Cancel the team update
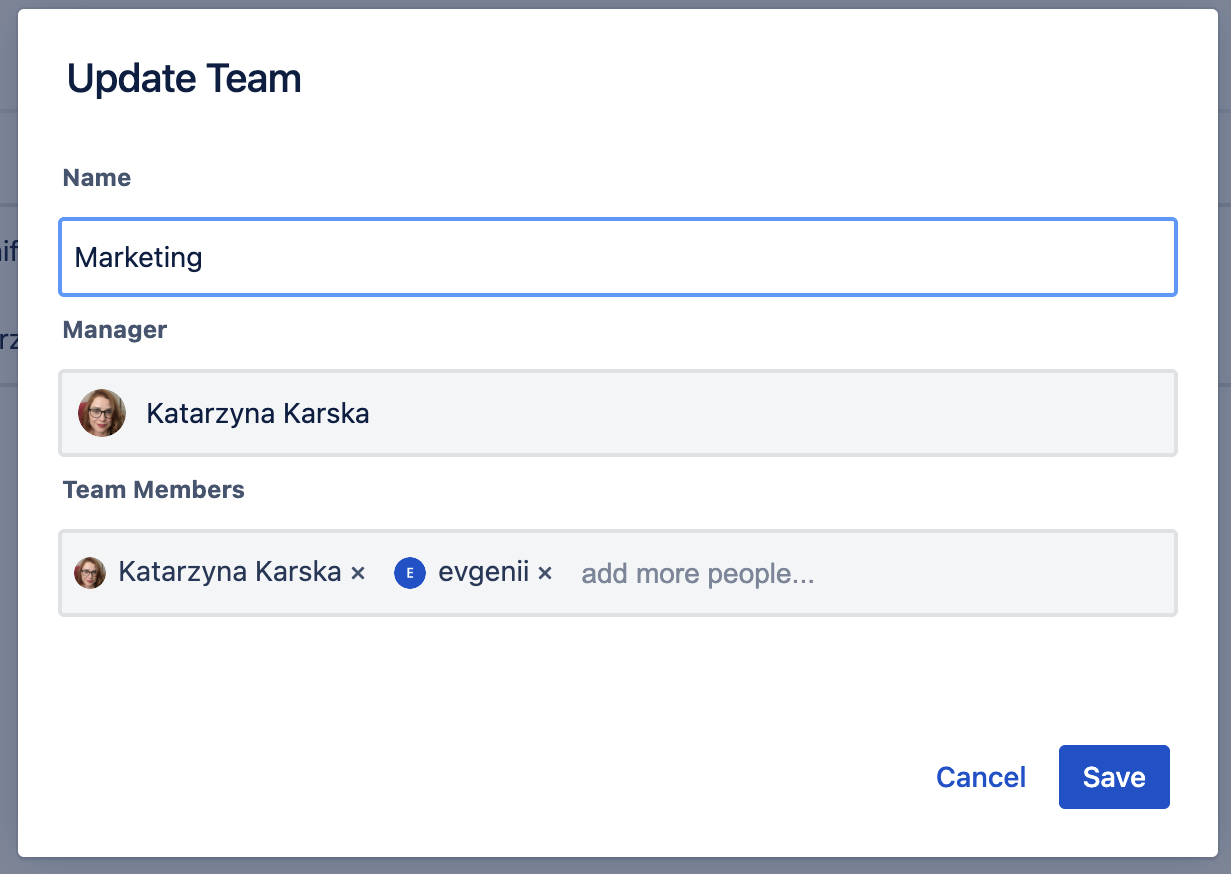 click(x=981, y=777)
